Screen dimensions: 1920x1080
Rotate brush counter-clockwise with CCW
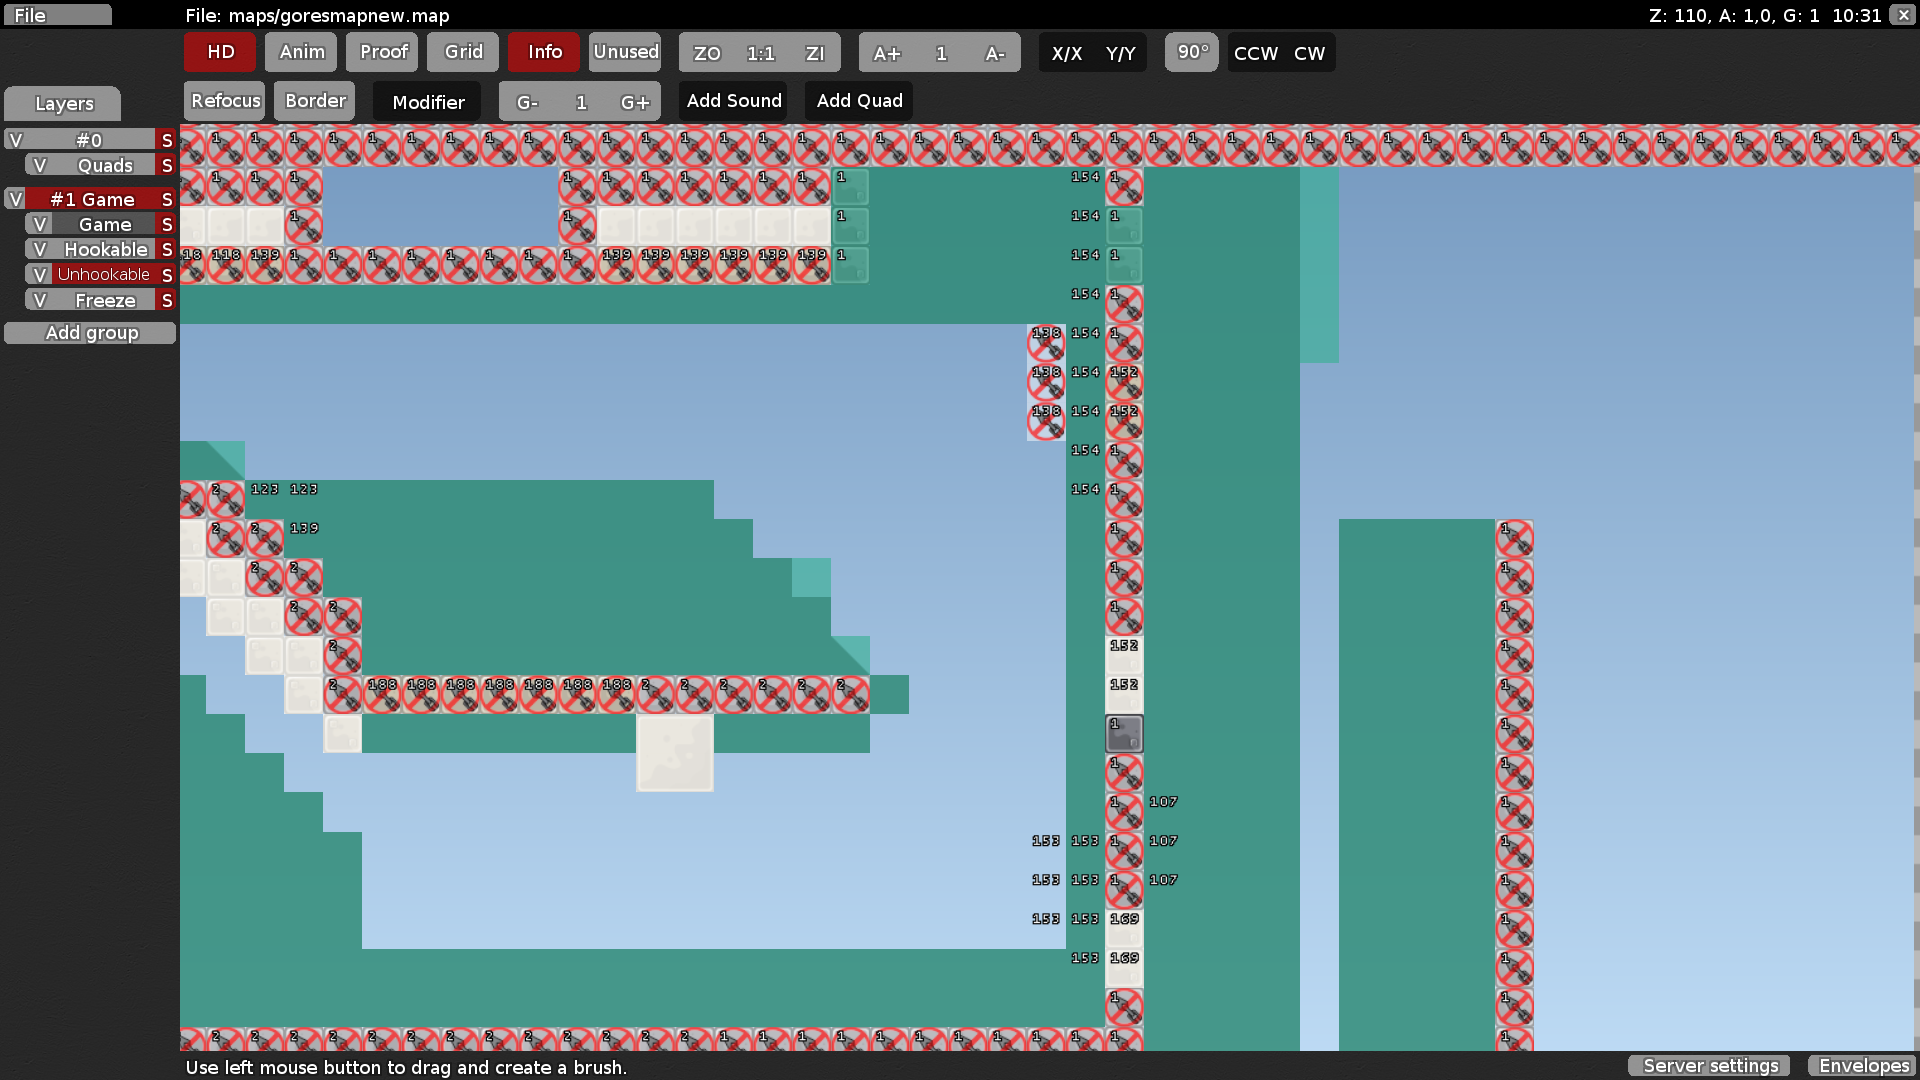1255,53
